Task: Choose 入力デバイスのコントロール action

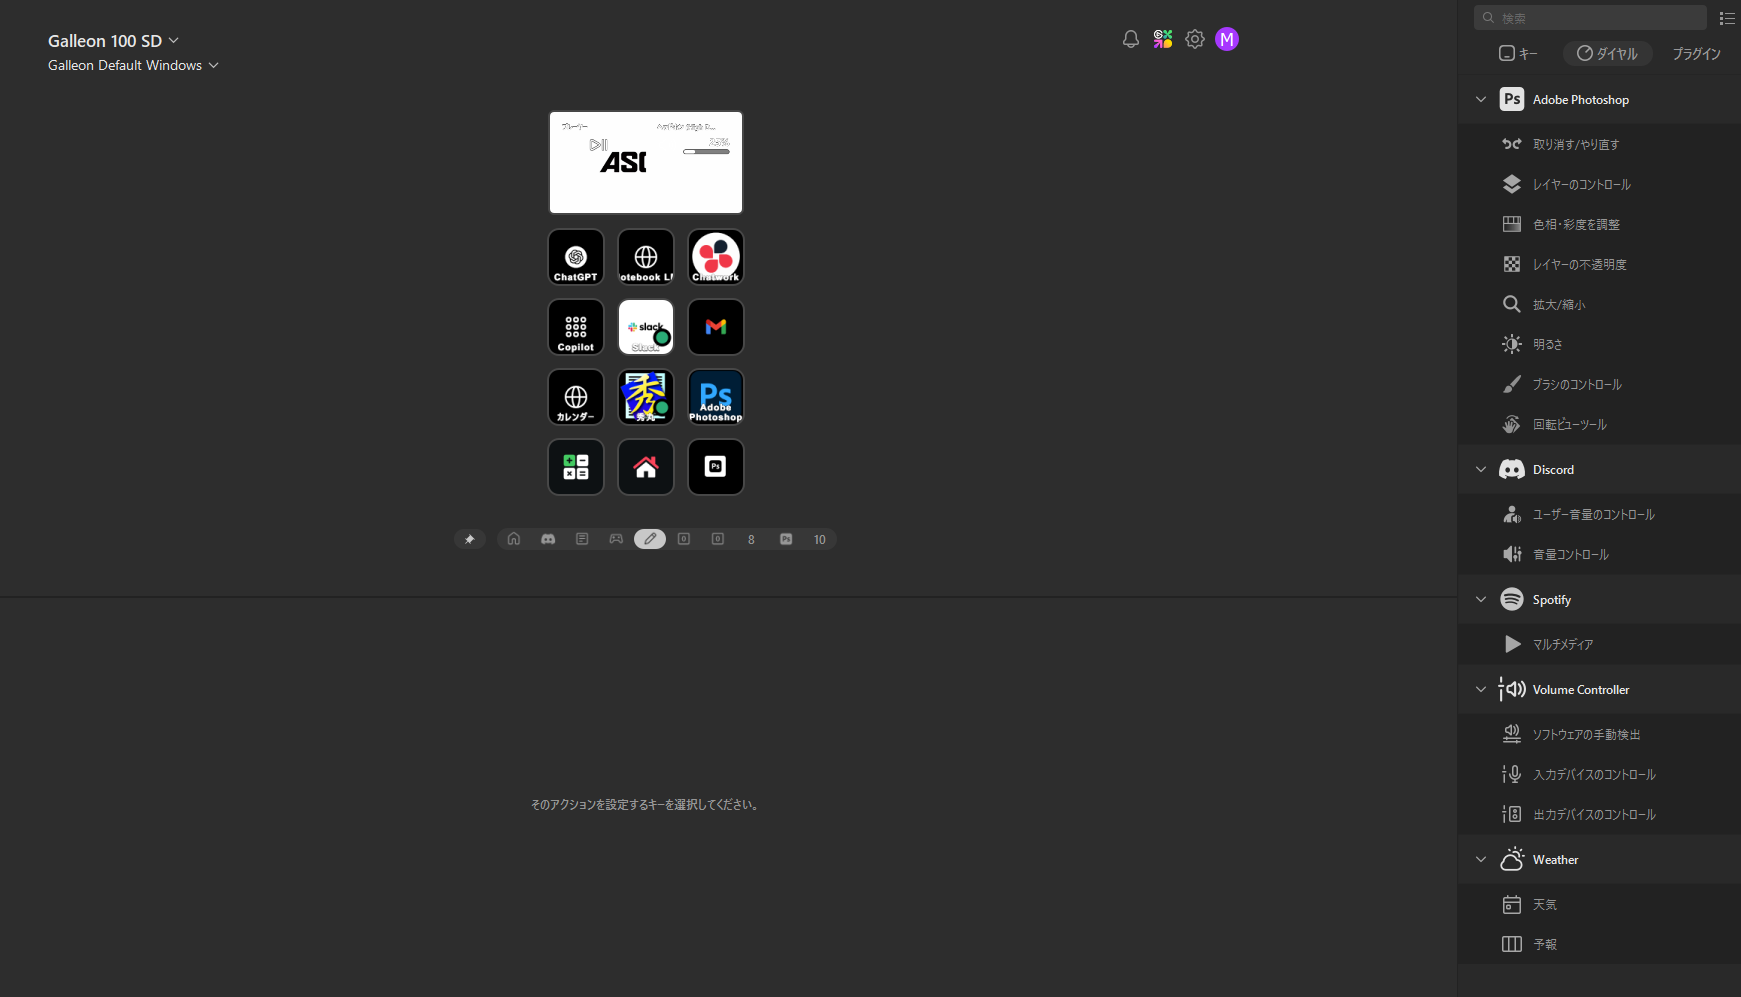Action: pyautogui.click(x=1599, y=774)
